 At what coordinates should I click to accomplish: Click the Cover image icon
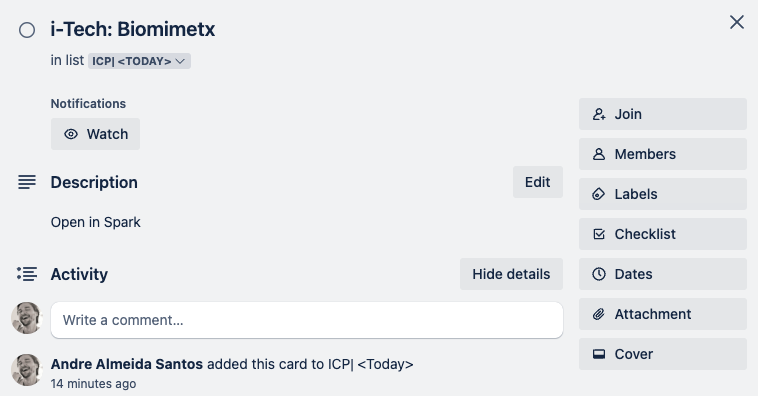coord(599,354)
